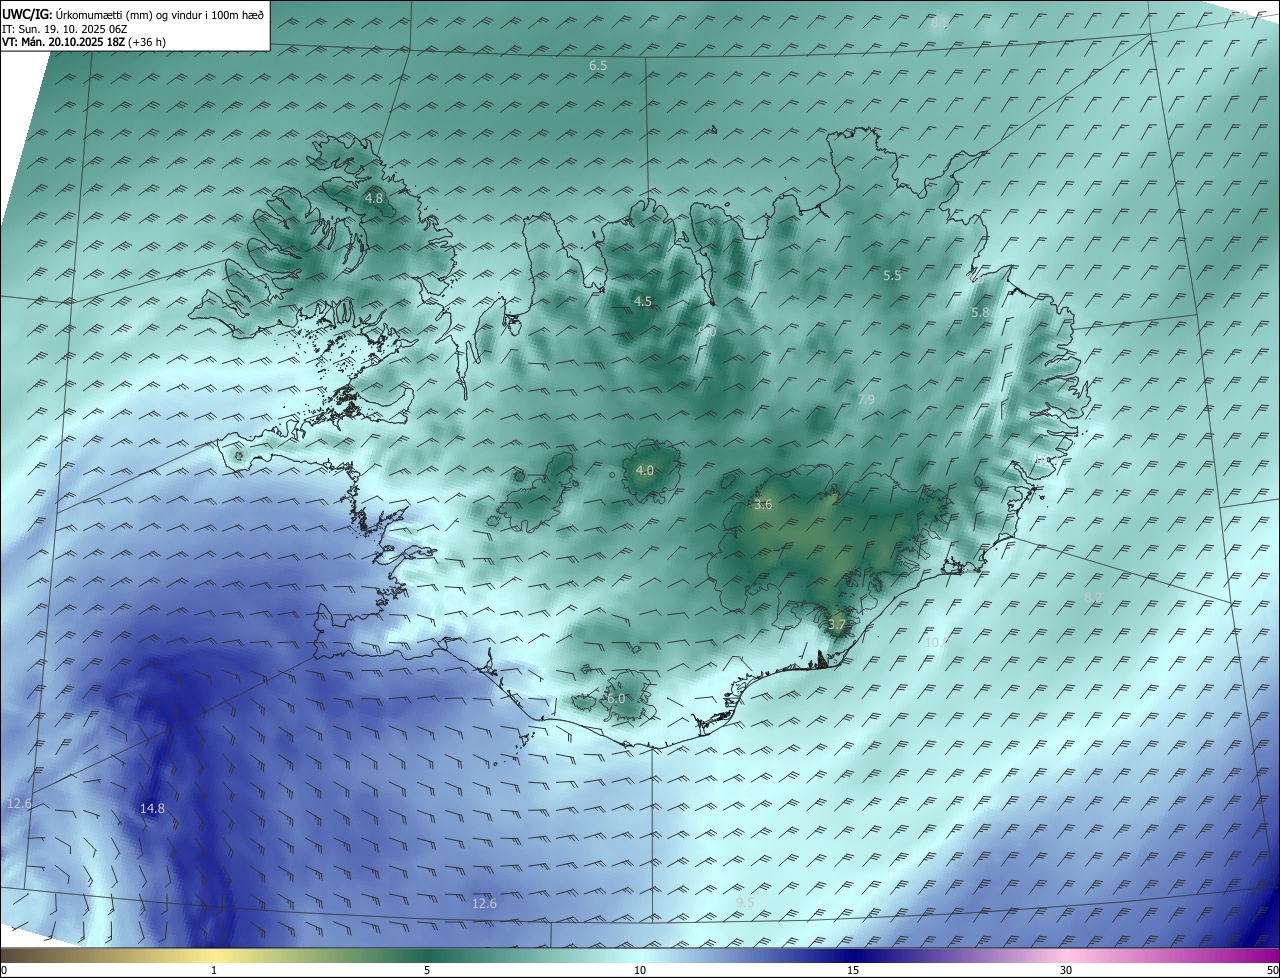Click the 8.2 value off the southeast coast
Viewport: 1280px width, 978px height.
click(x=1093, y=598)
